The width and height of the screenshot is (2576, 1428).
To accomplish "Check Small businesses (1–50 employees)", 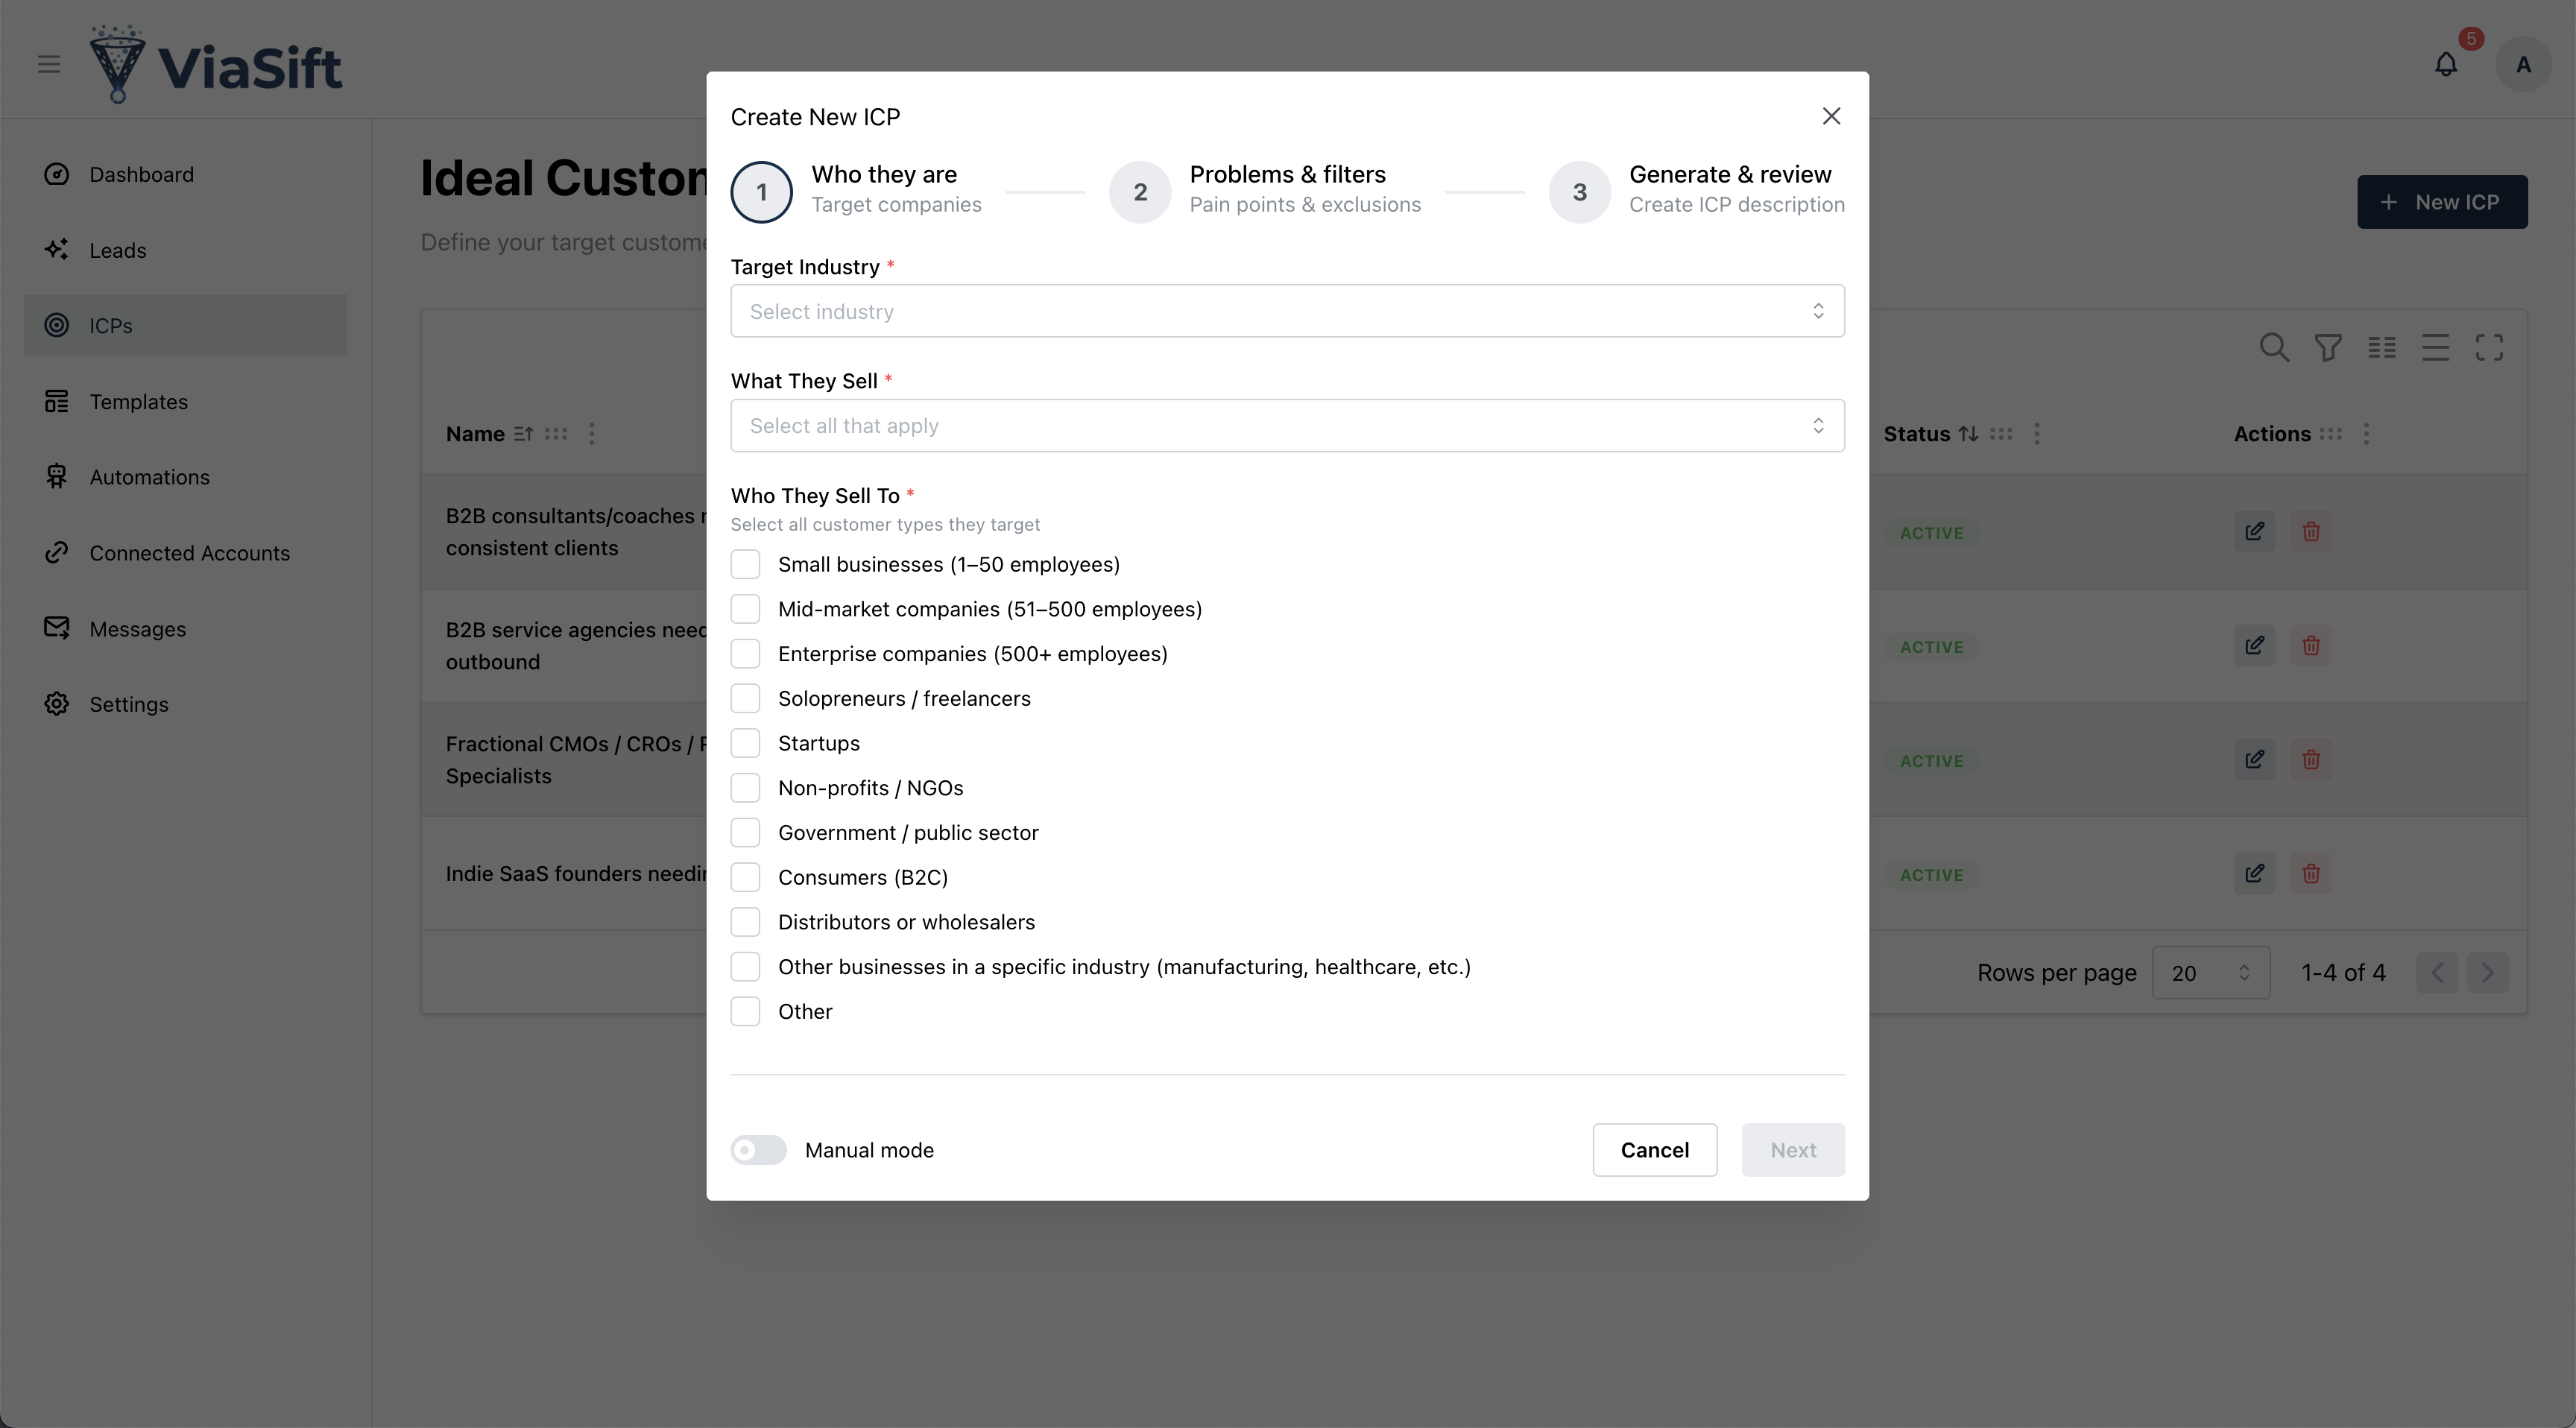I will (x=745, y=564).
